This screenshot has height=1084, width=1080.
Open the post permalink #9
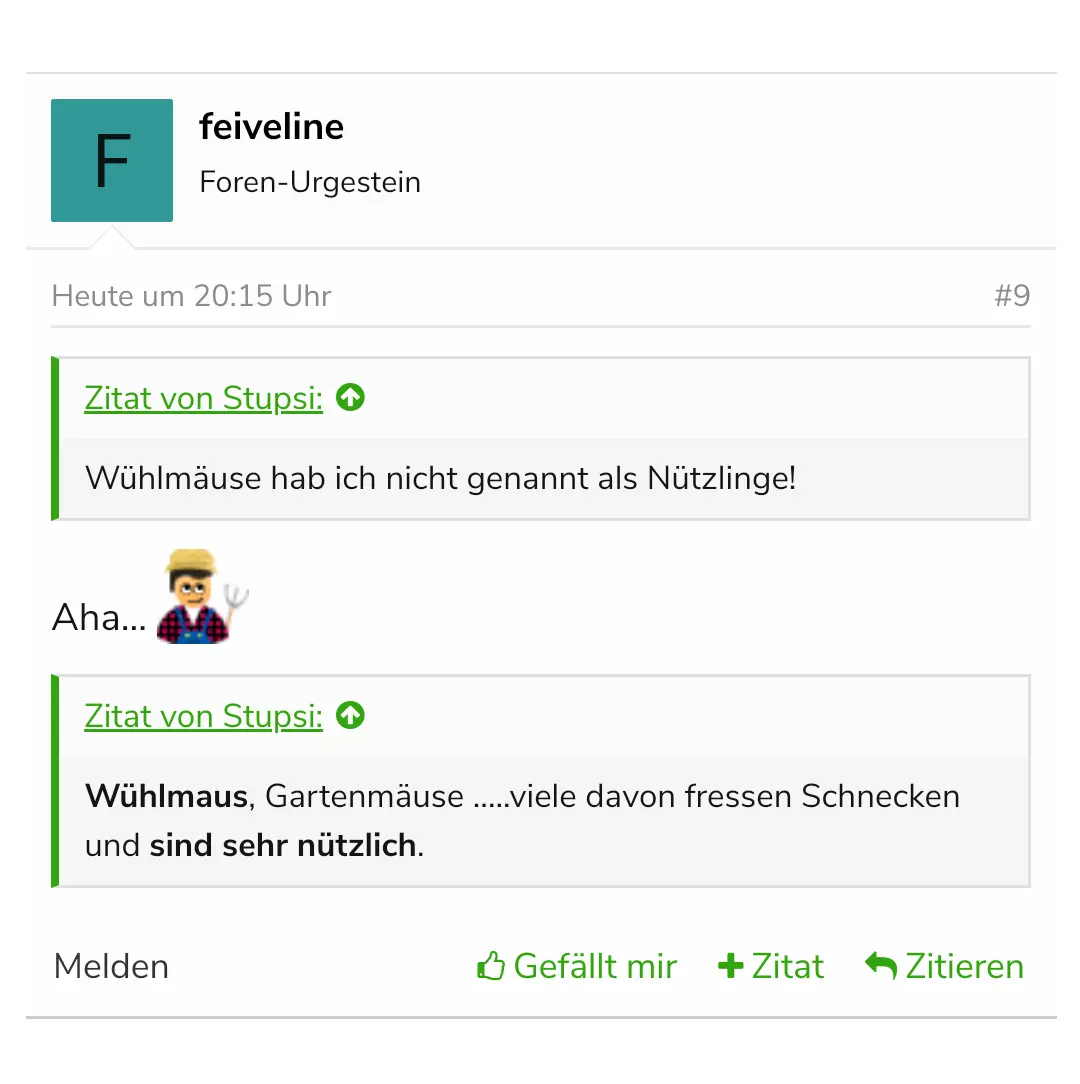coord(1012,296)
